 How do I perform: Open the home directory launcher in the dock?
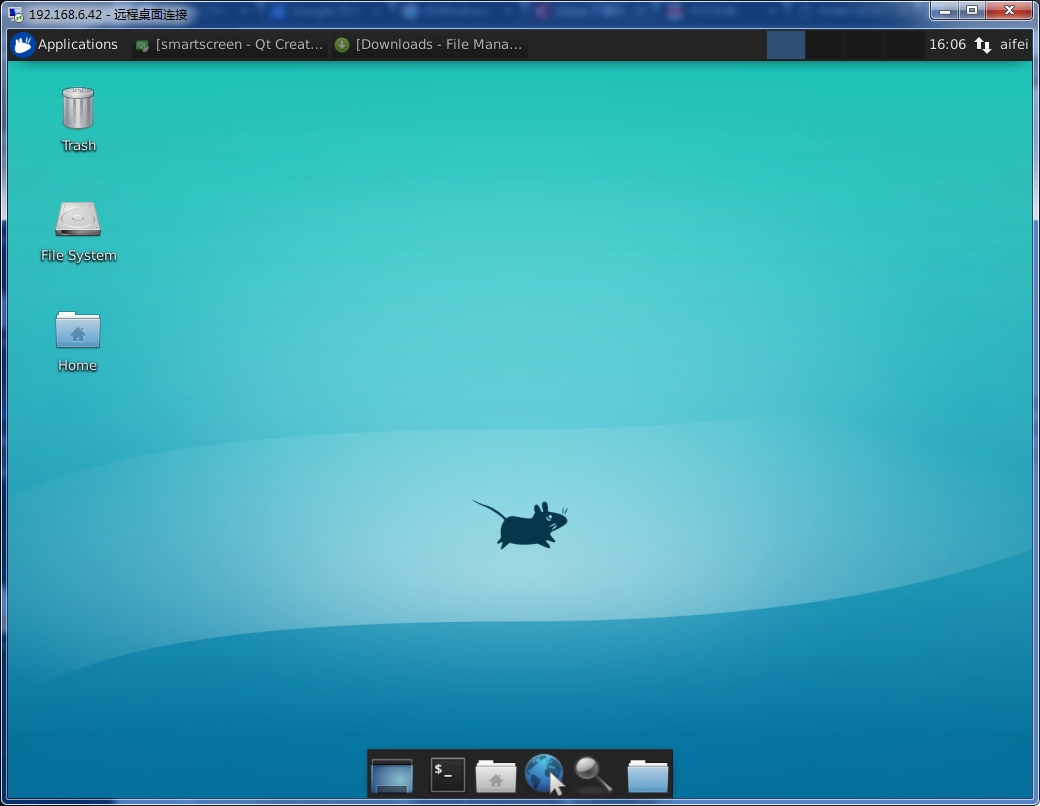click(x=495, y=773)
